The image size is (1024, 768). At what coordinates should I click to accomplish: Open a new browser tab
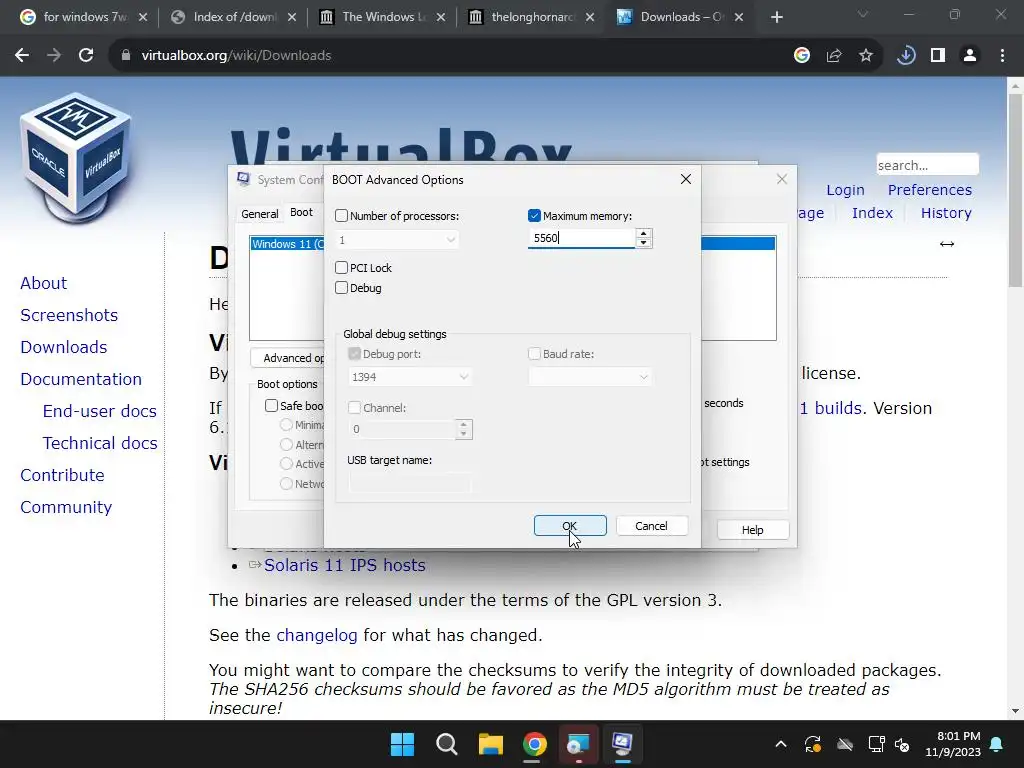(776, 17)
